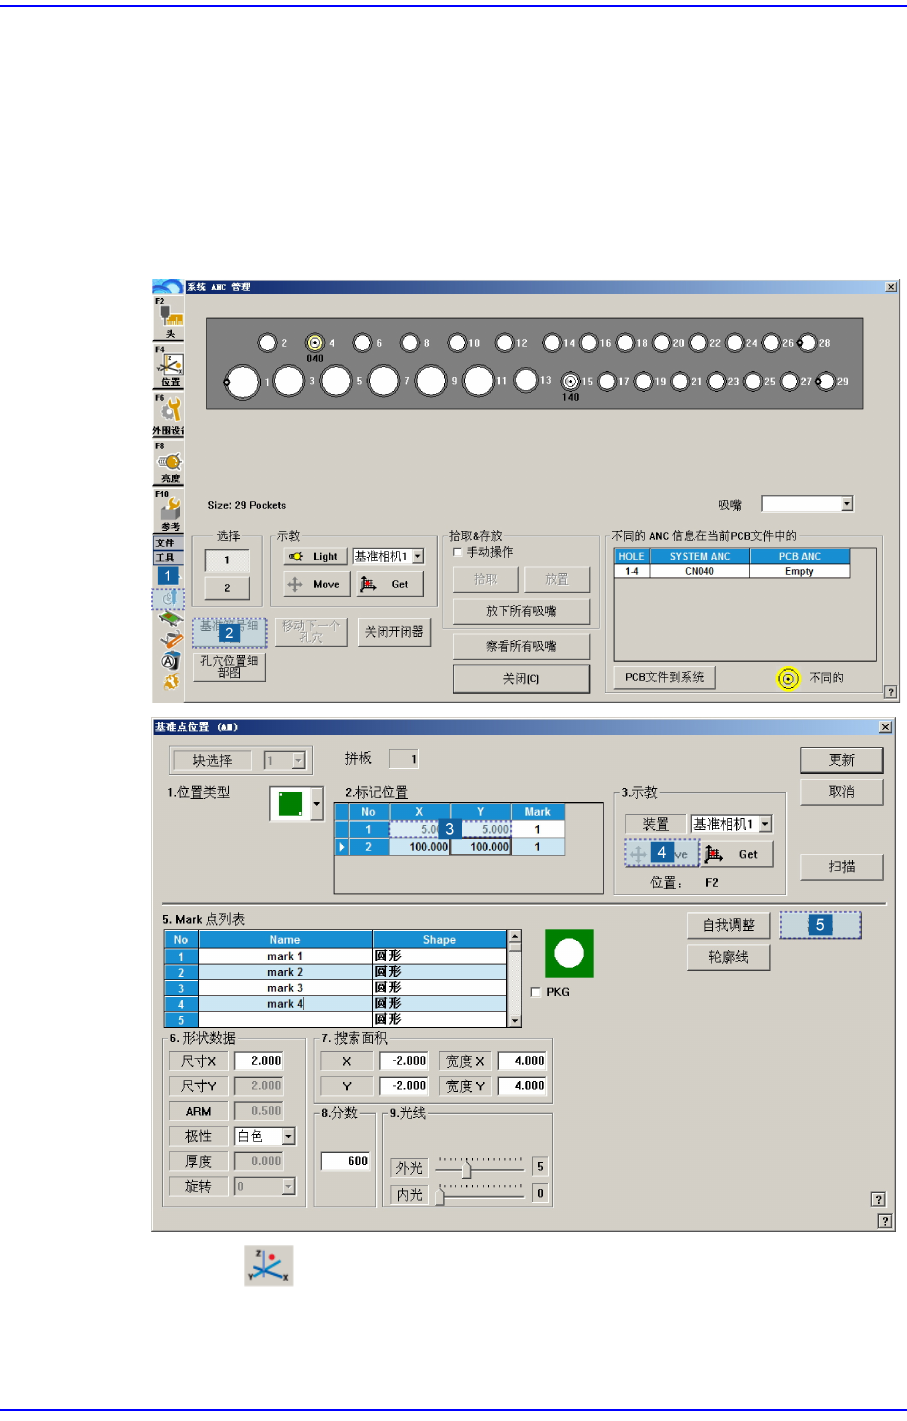
Task: Click PCB文件到系统 button
Action: pos(664,677)
